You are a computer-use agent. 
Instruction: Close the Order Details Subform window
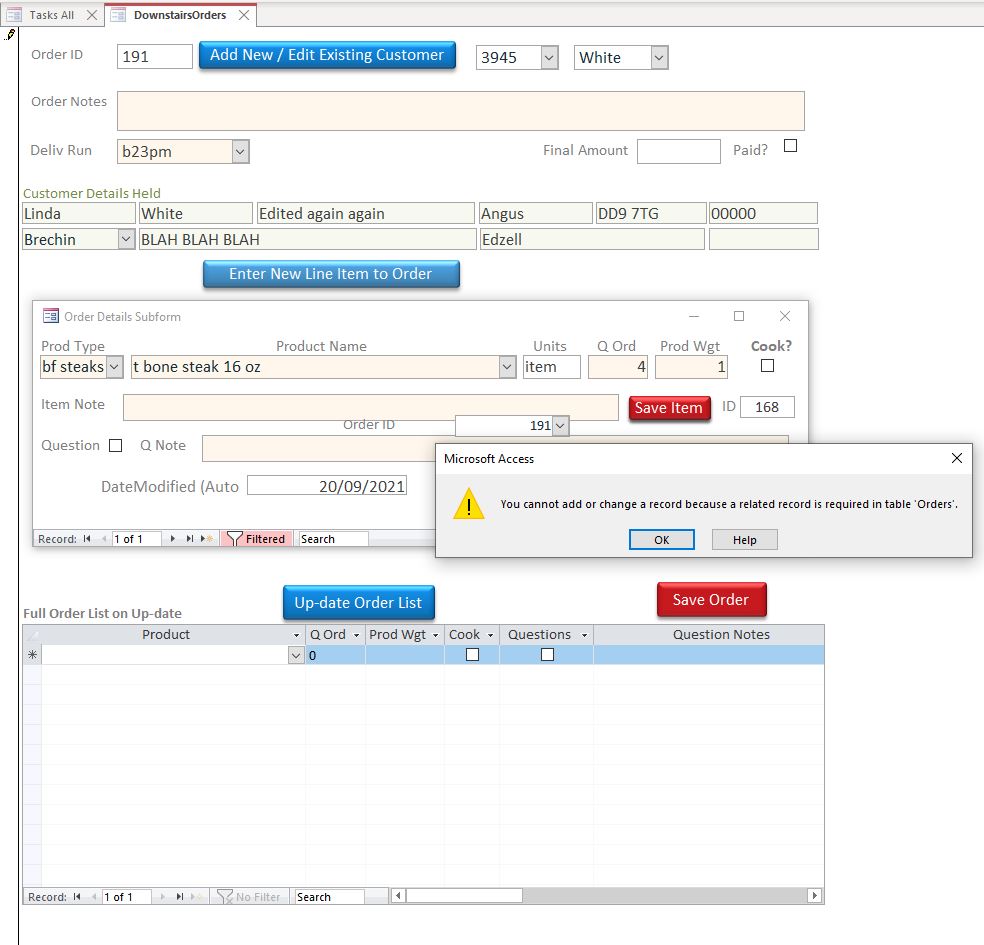tap(784, 316)
